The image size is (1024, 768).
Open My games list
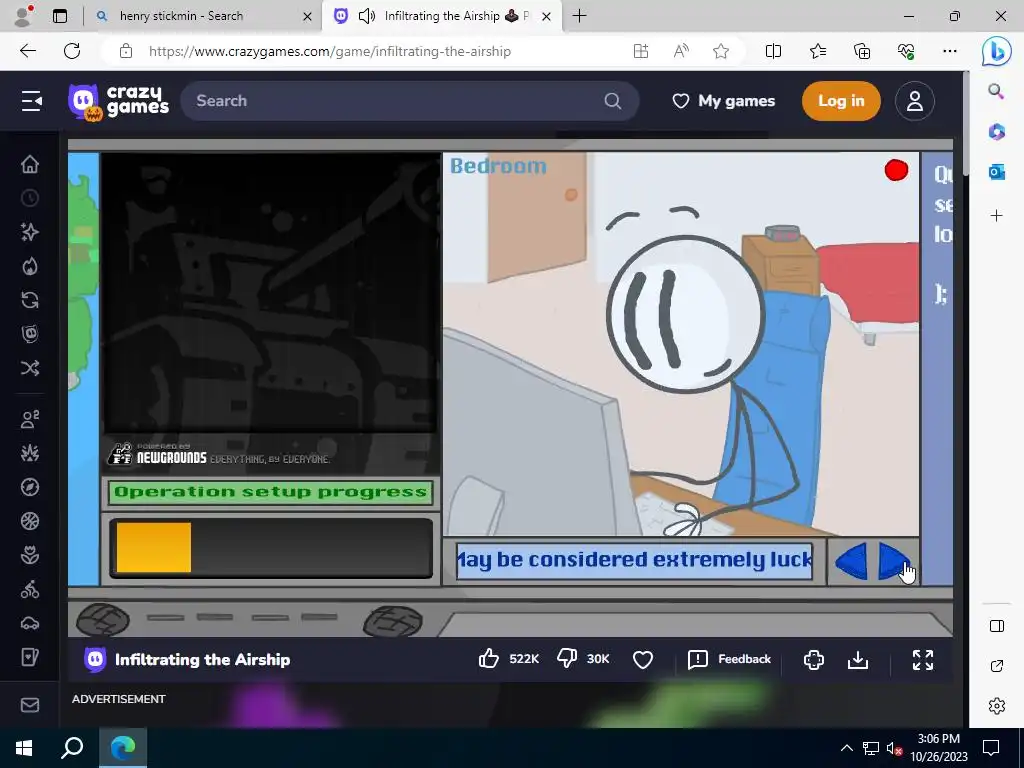click(724, 101)
